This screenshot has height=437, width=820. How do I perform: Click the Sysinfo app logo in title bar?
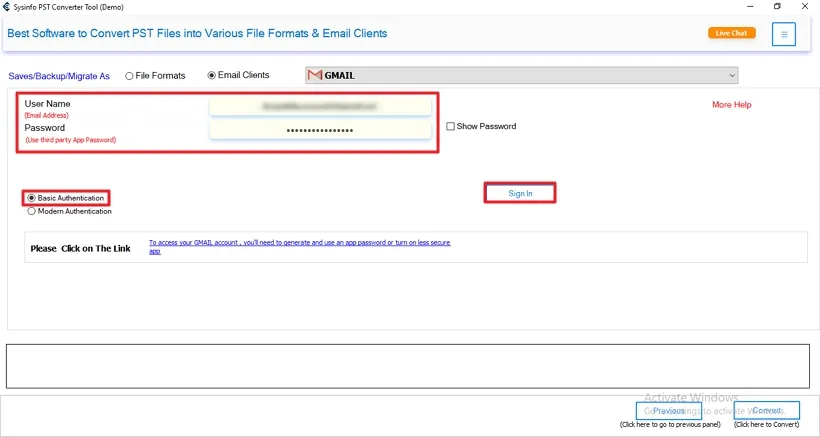(6, 7)
